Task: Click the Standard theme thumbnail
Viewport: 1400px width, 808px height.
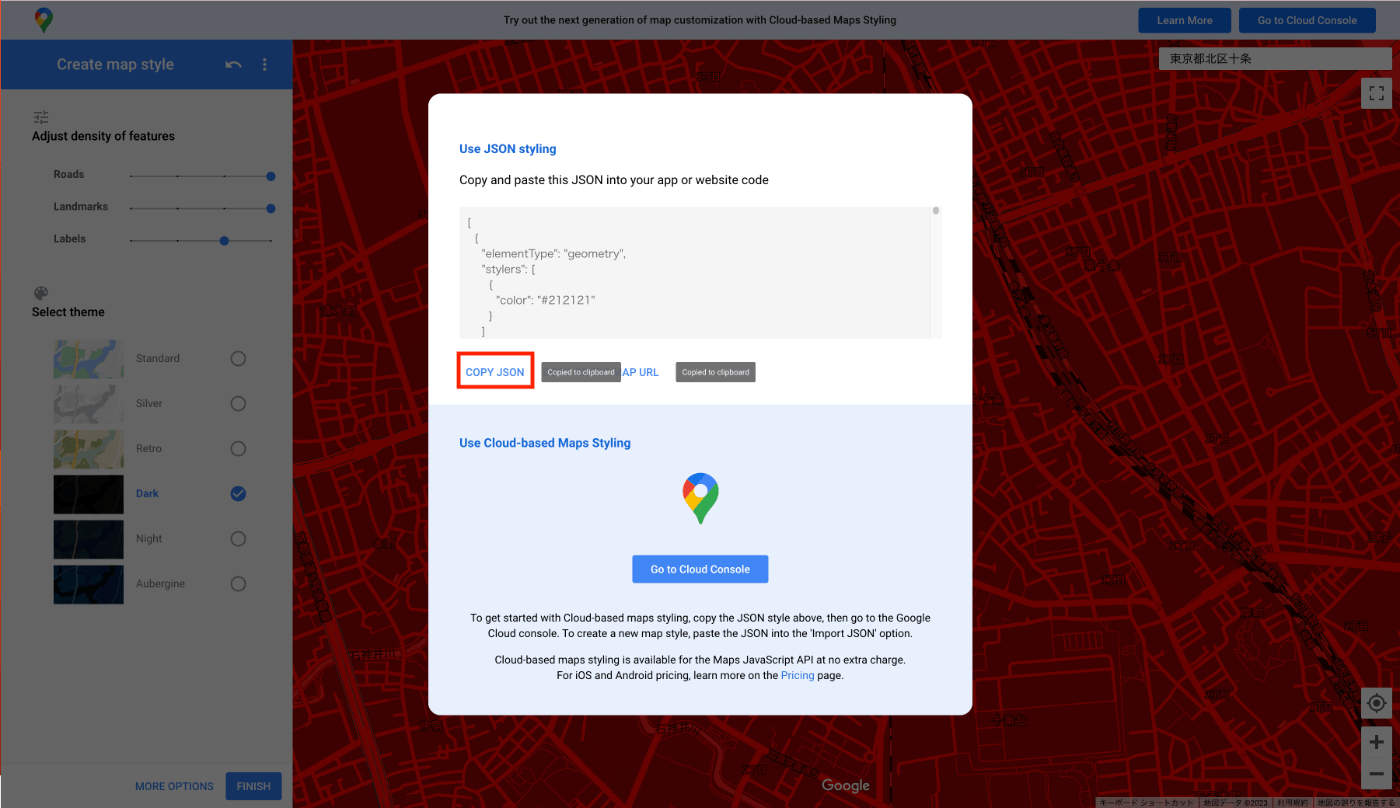Action: click(x=89, y=358)
